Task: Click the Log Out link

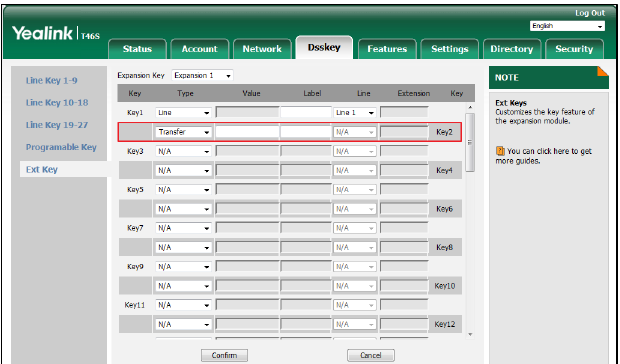Action: (590, 13)
